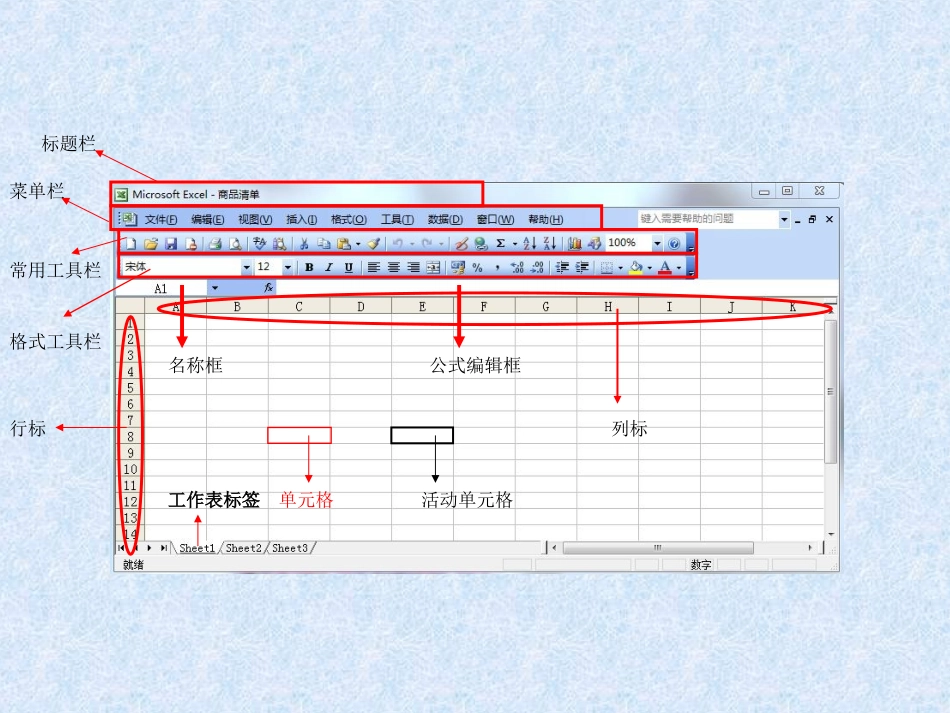Screen dimensions: 950x713
Task: Open the Chart Wizard icon
Action: pos(574,244)
